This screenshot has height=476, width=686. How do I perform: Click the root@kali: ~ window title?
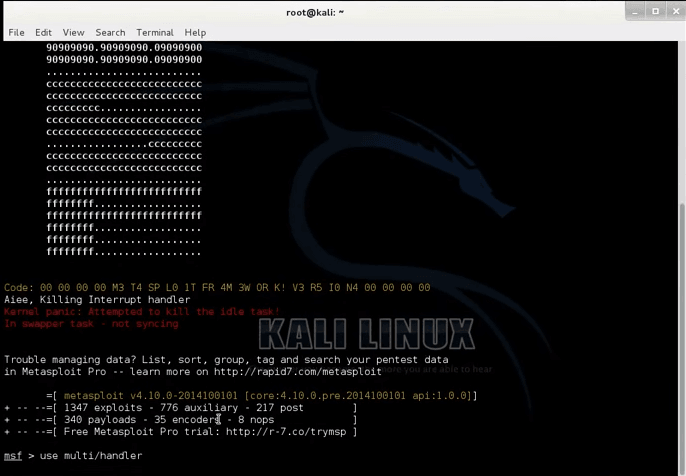pos(315,13)
